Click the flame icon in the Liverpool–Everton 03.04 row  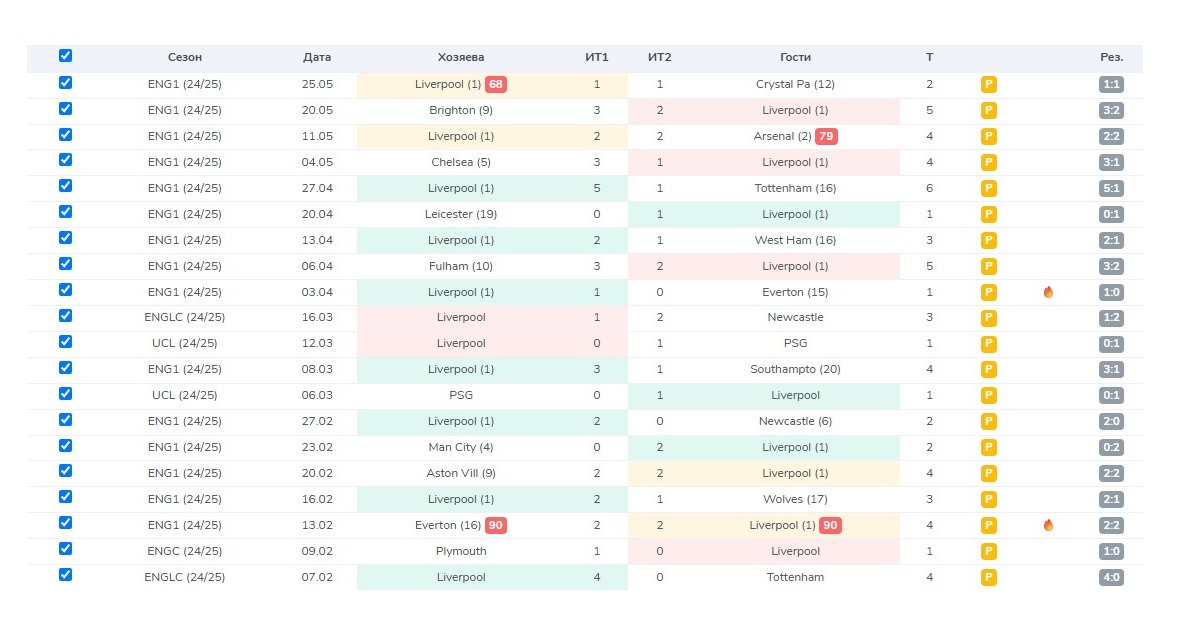coord(1048,293)
